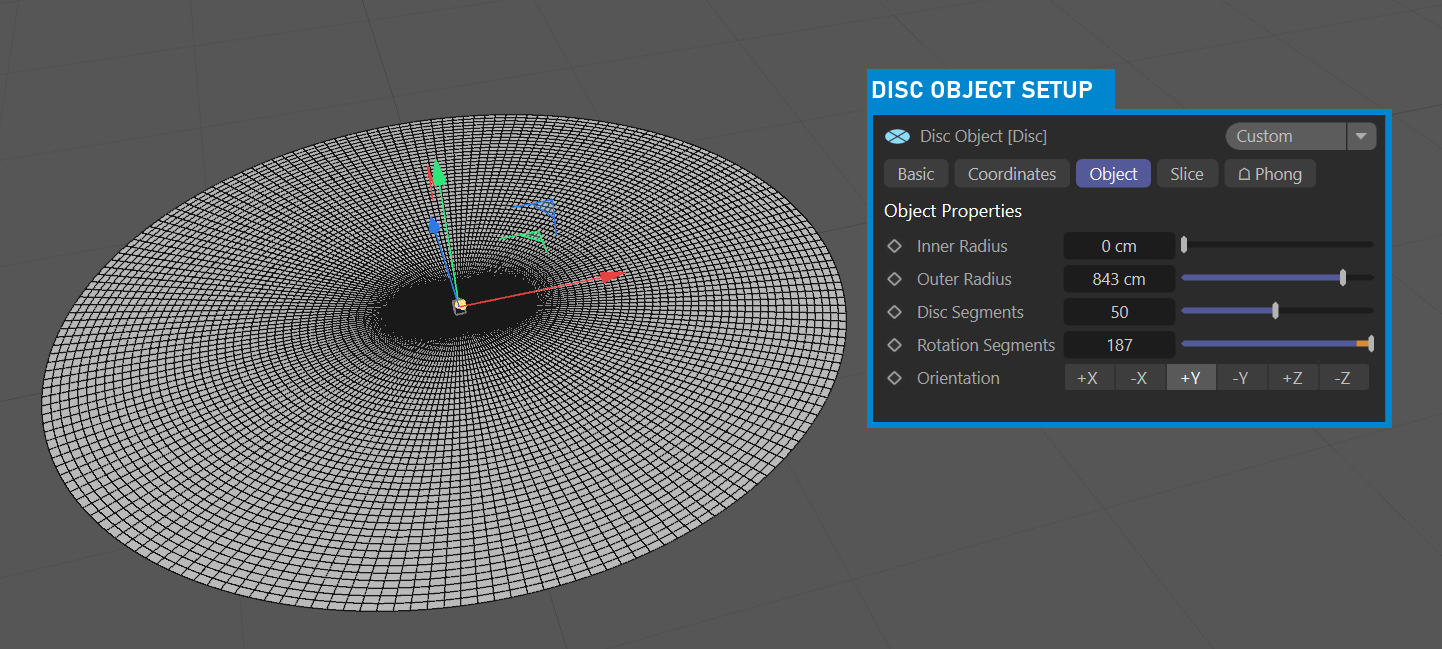Click the Disc Object icon in header

(897, 136)
